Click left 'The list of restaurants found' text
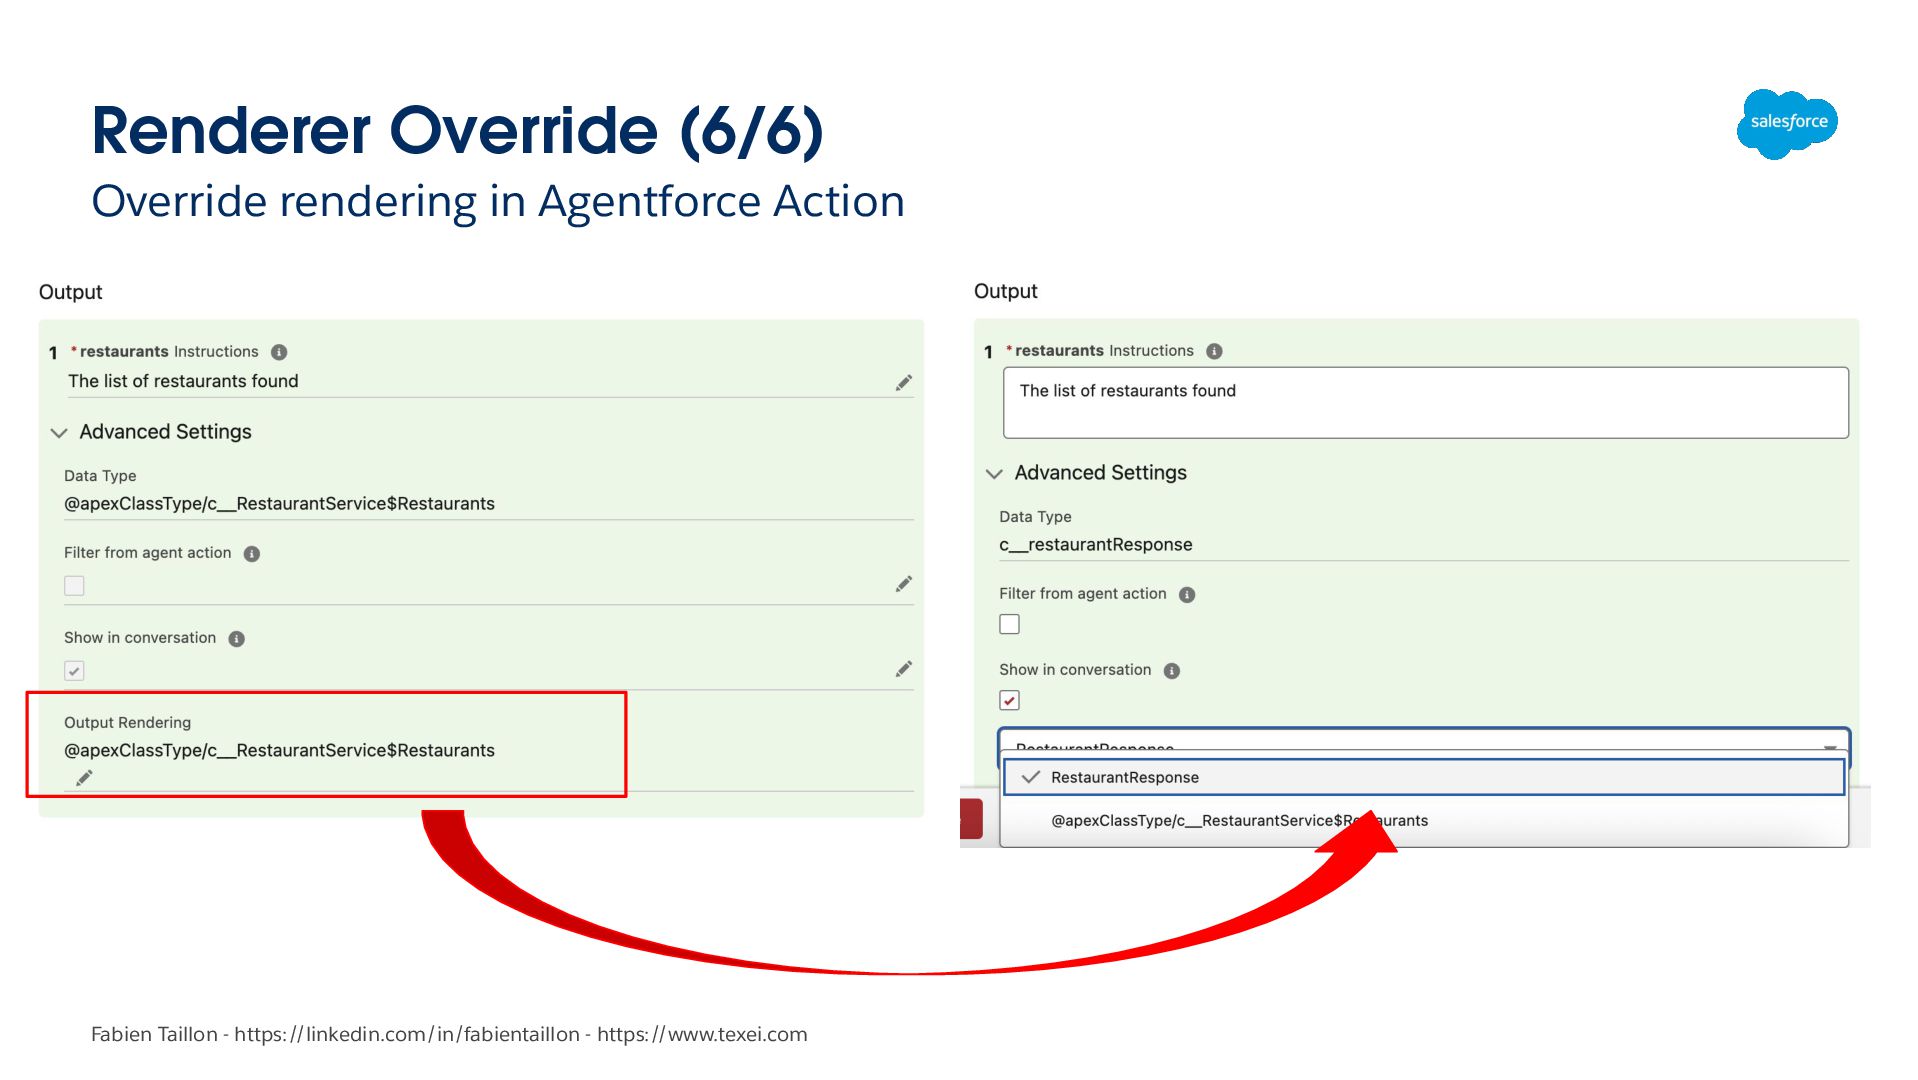The height and width of the screenshot is (1080, 1918). 183,381
